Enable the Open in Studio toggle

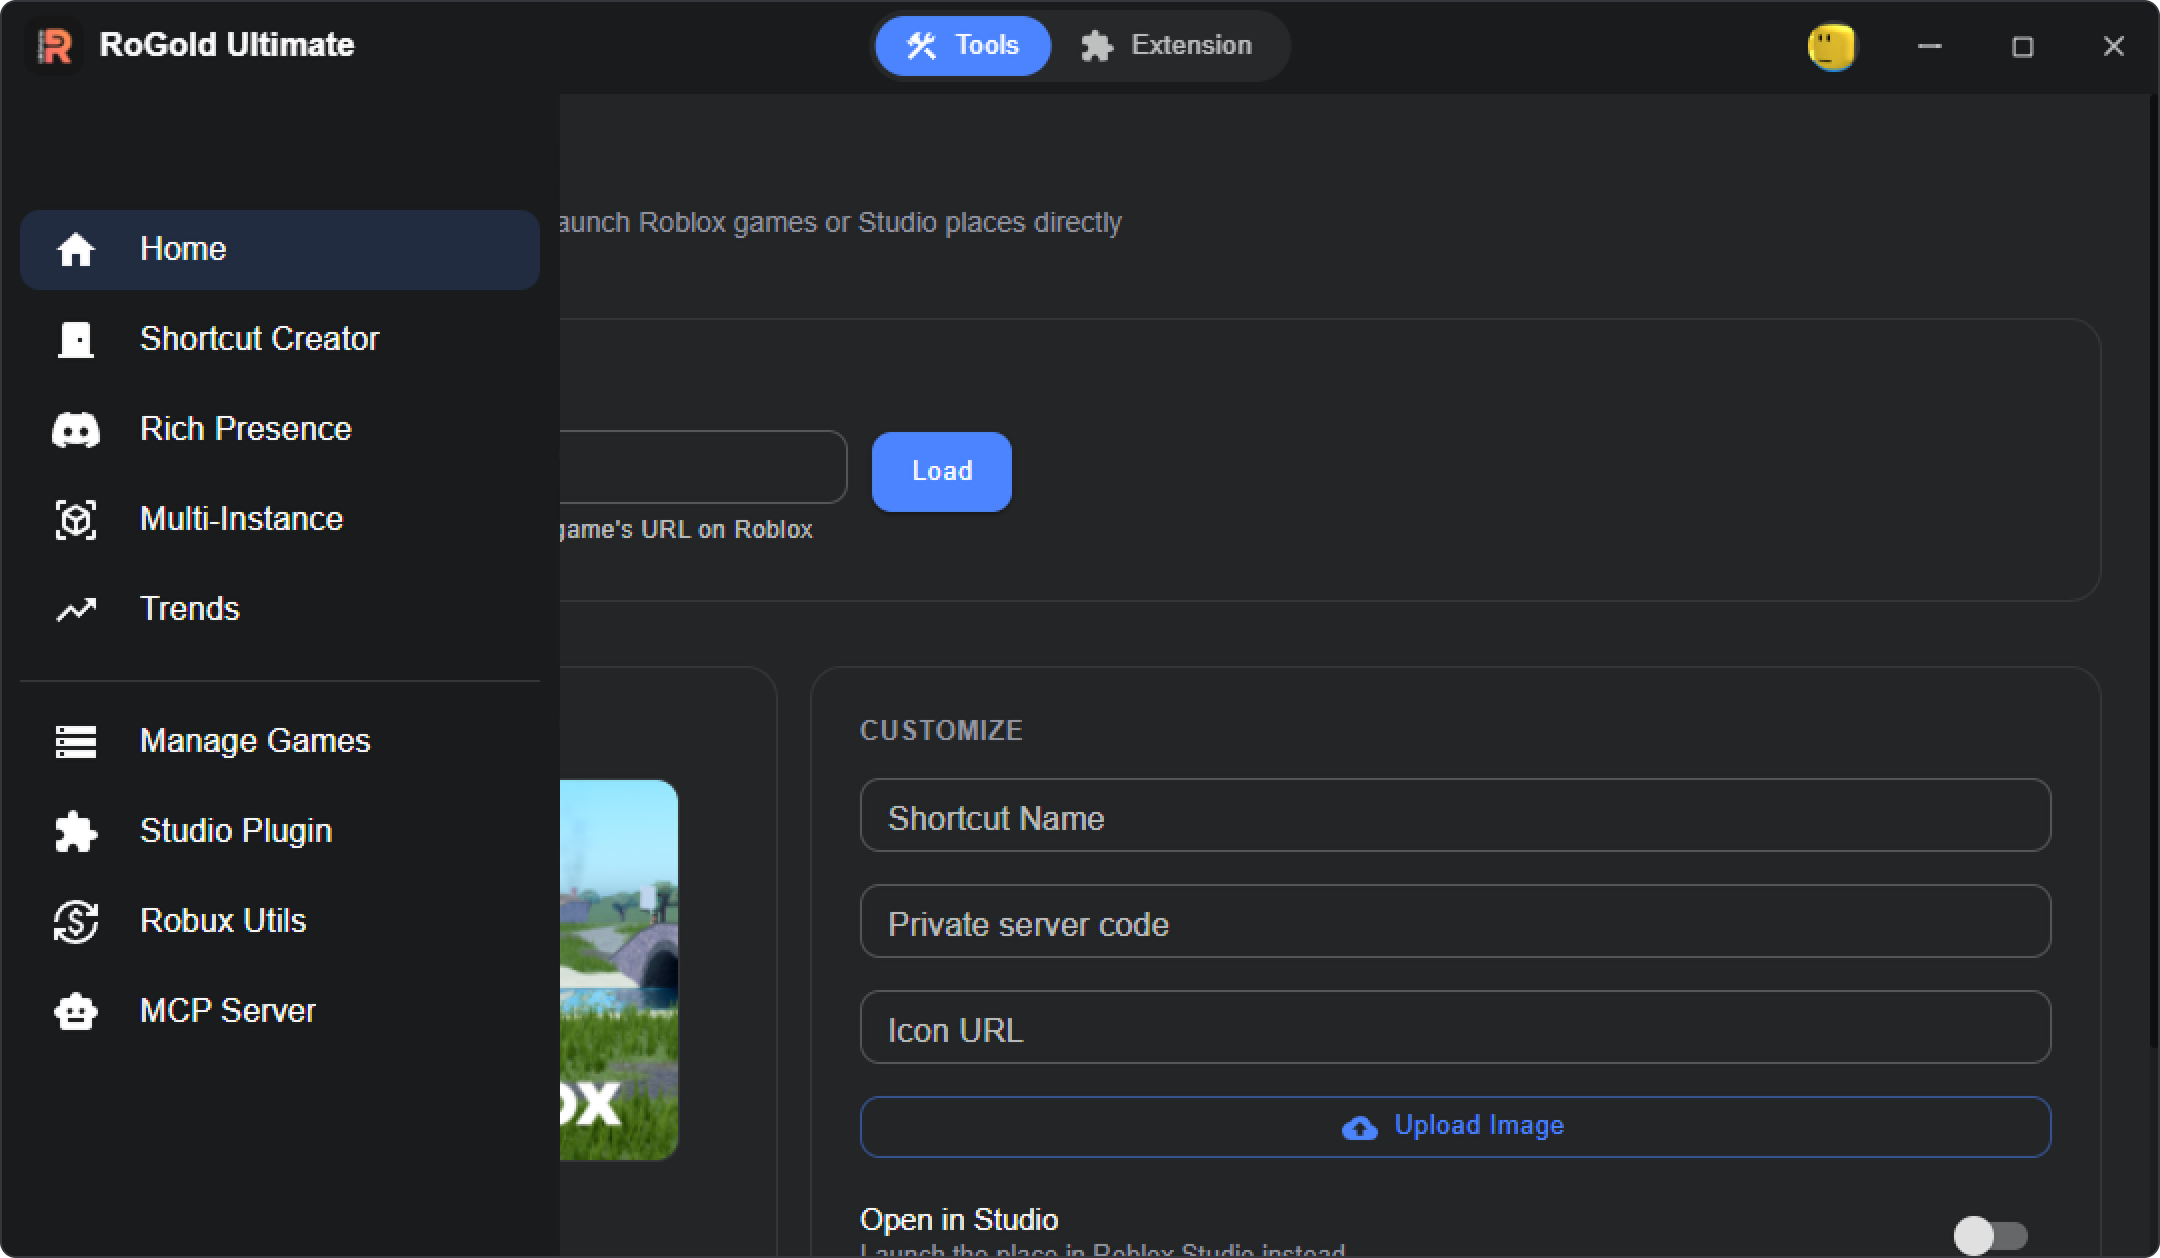point(1990,1236)
